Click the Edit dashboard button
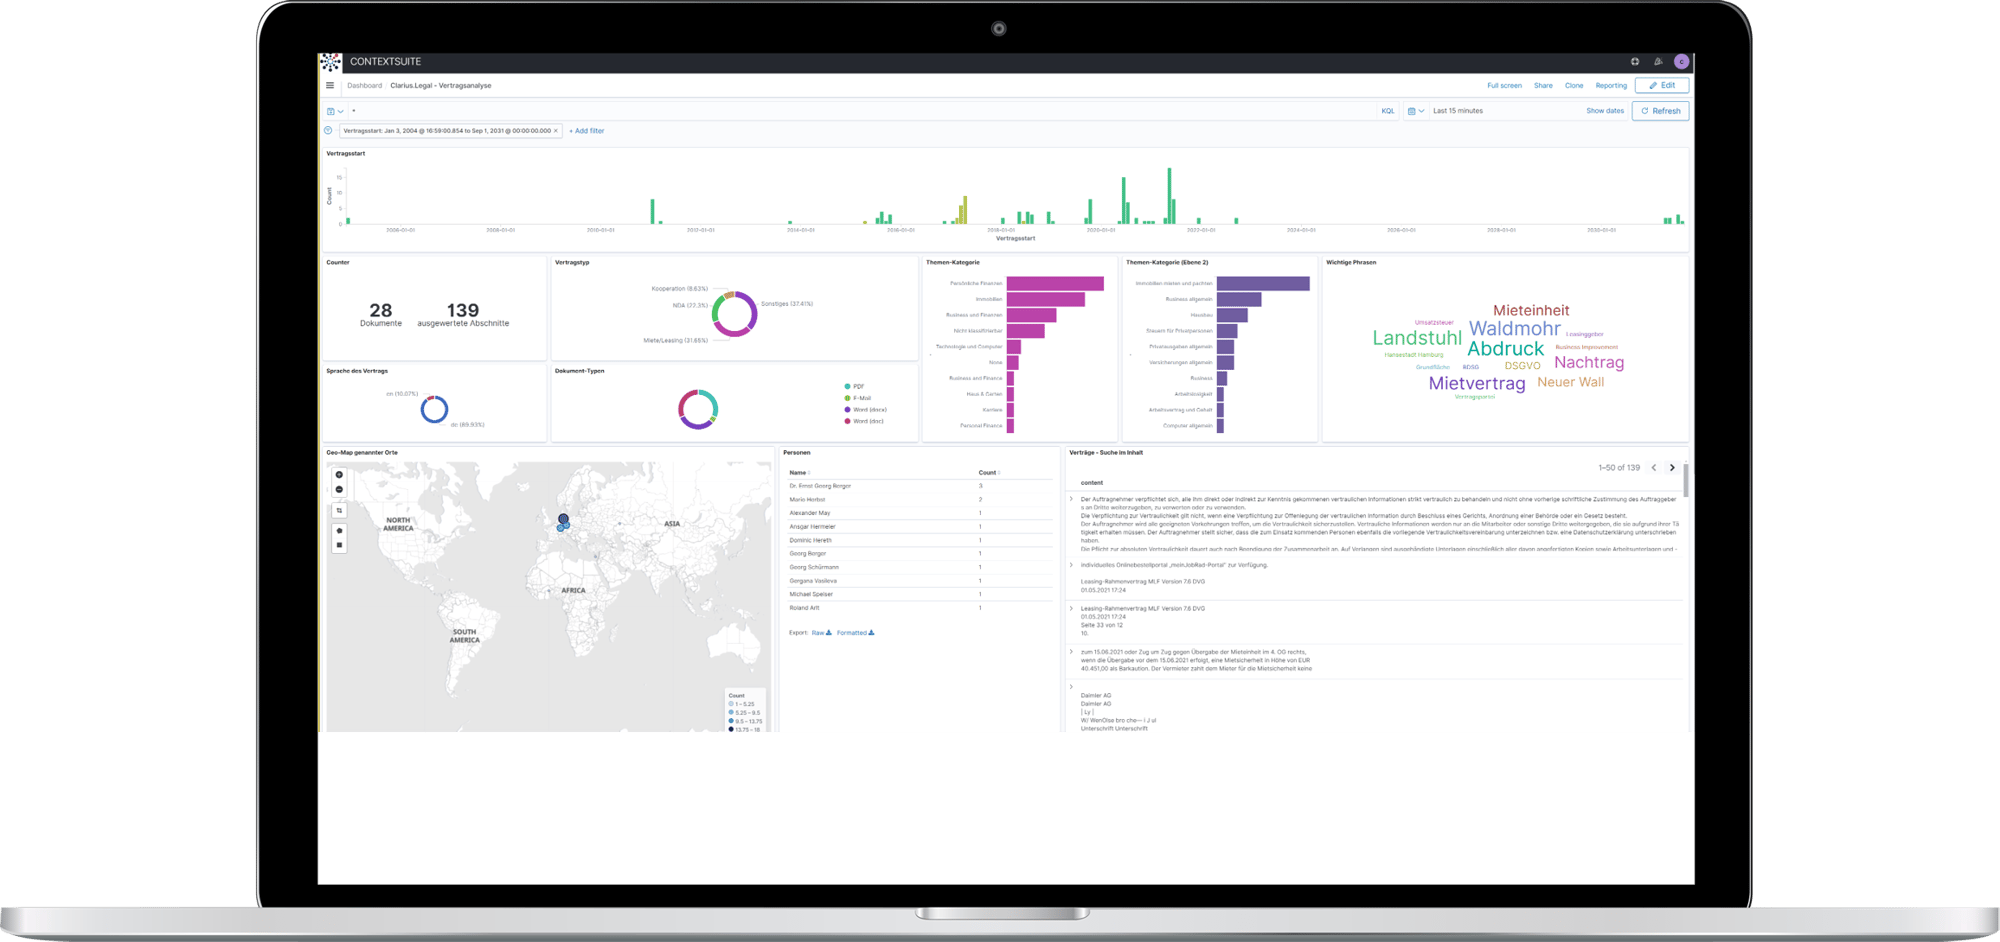Image resolution: width=2000 pixels, height=942 pixels. (1662, 86)
